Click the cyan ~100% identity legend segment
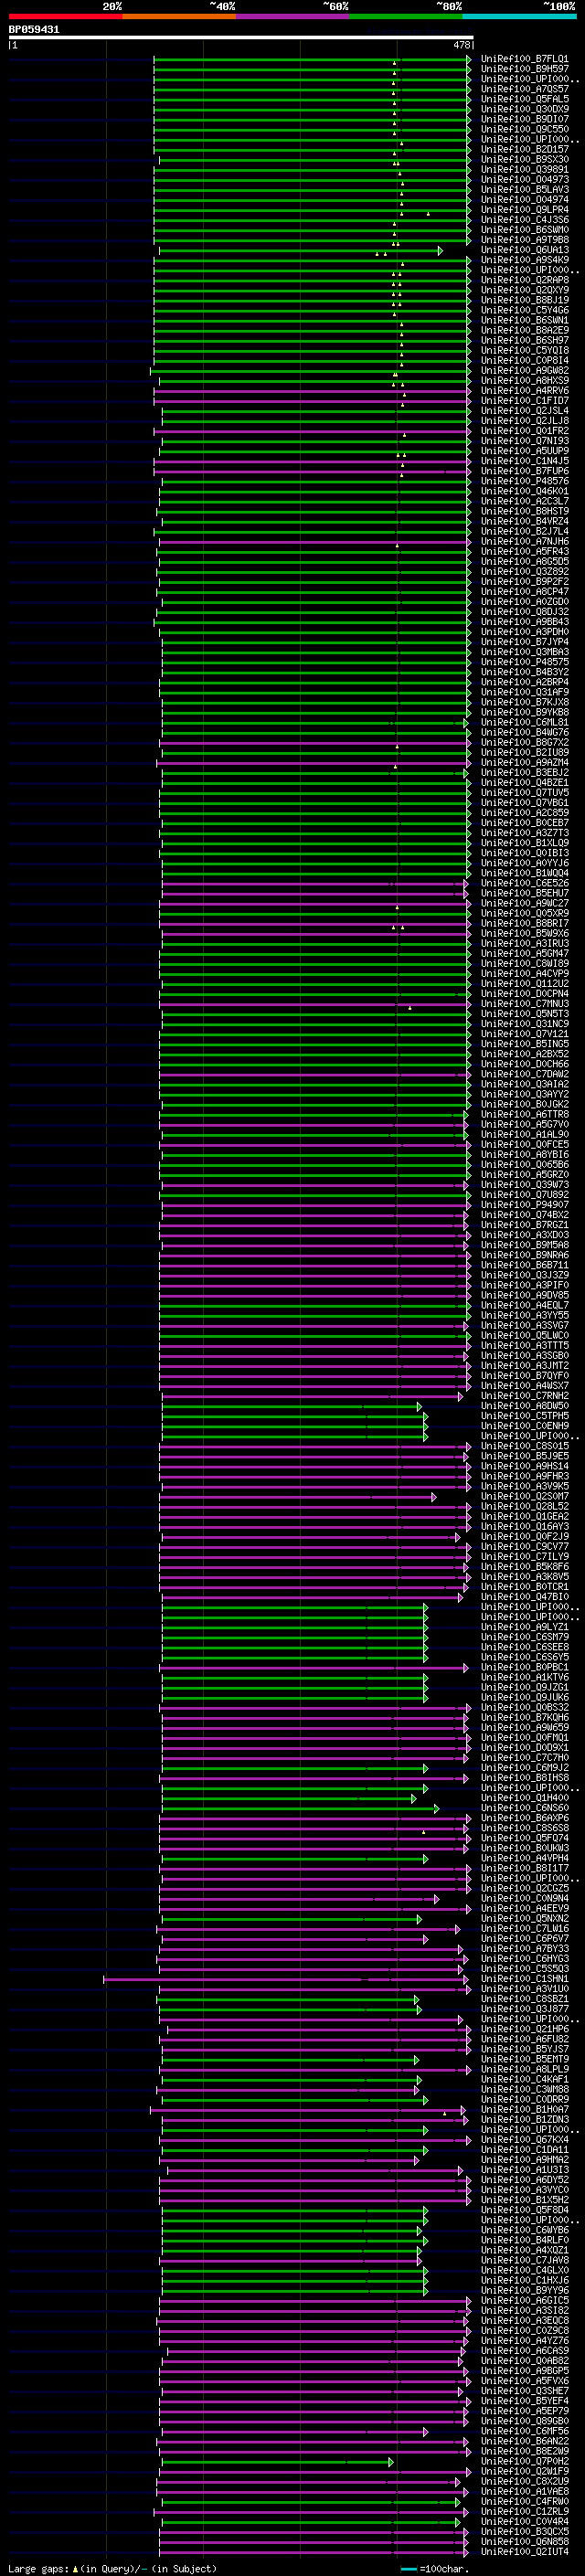Viewport: 585px width, 2576px height. (519, 16)
